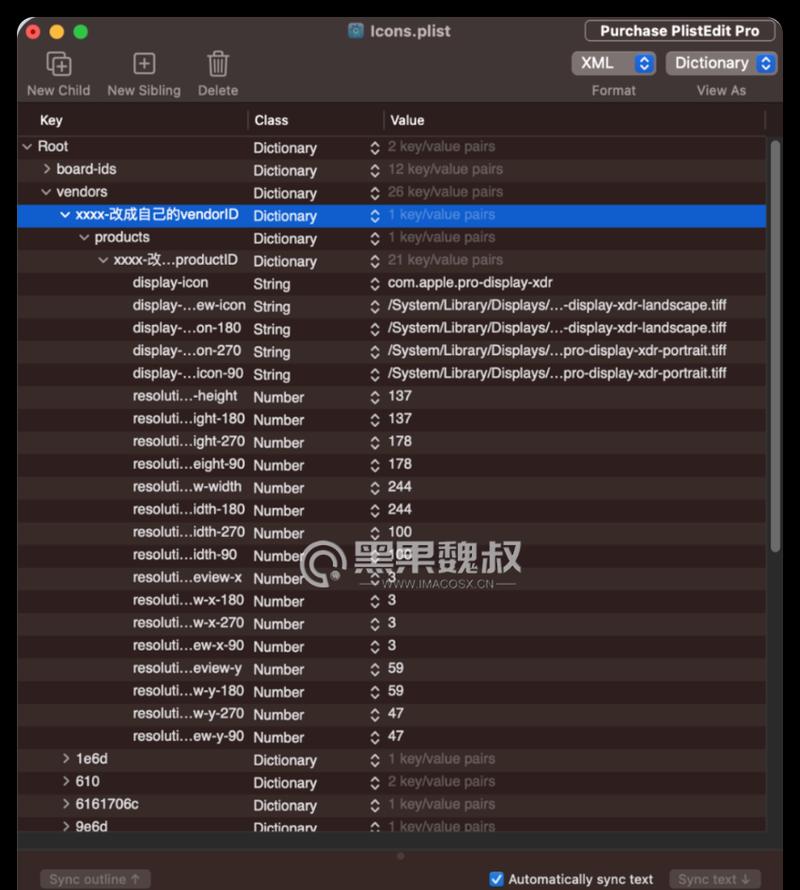The width and height of the screenshot is (800, 890).
Task: Click class stepper arrows on Root row
Action: click(375, 147)
